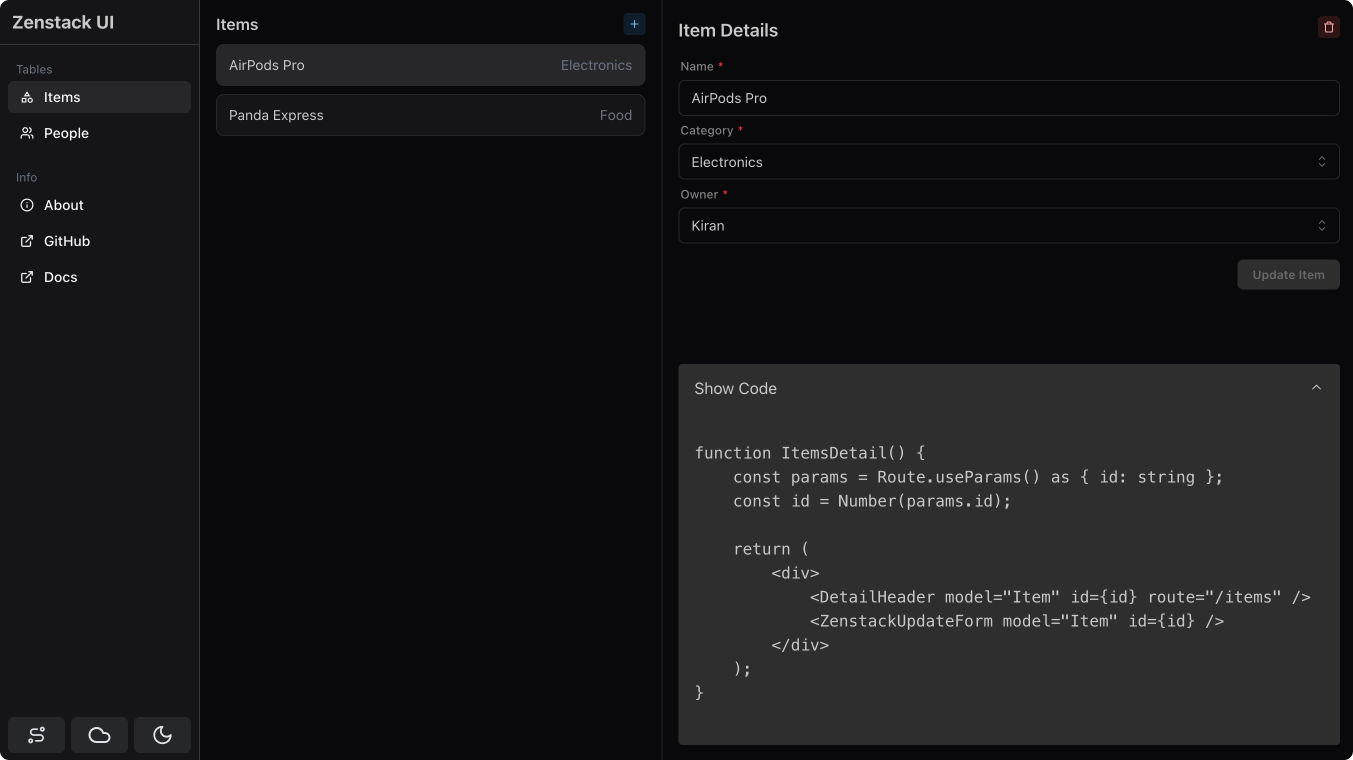Click the red trash delete icon
Viewport: 1353px width, 760px height.
tap(1328, 27)
